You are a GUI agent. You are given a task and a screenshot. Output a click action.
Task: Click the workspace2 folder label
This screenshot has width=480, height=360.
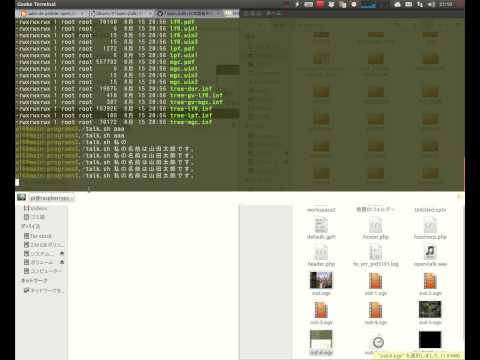(x=321, y=210)
